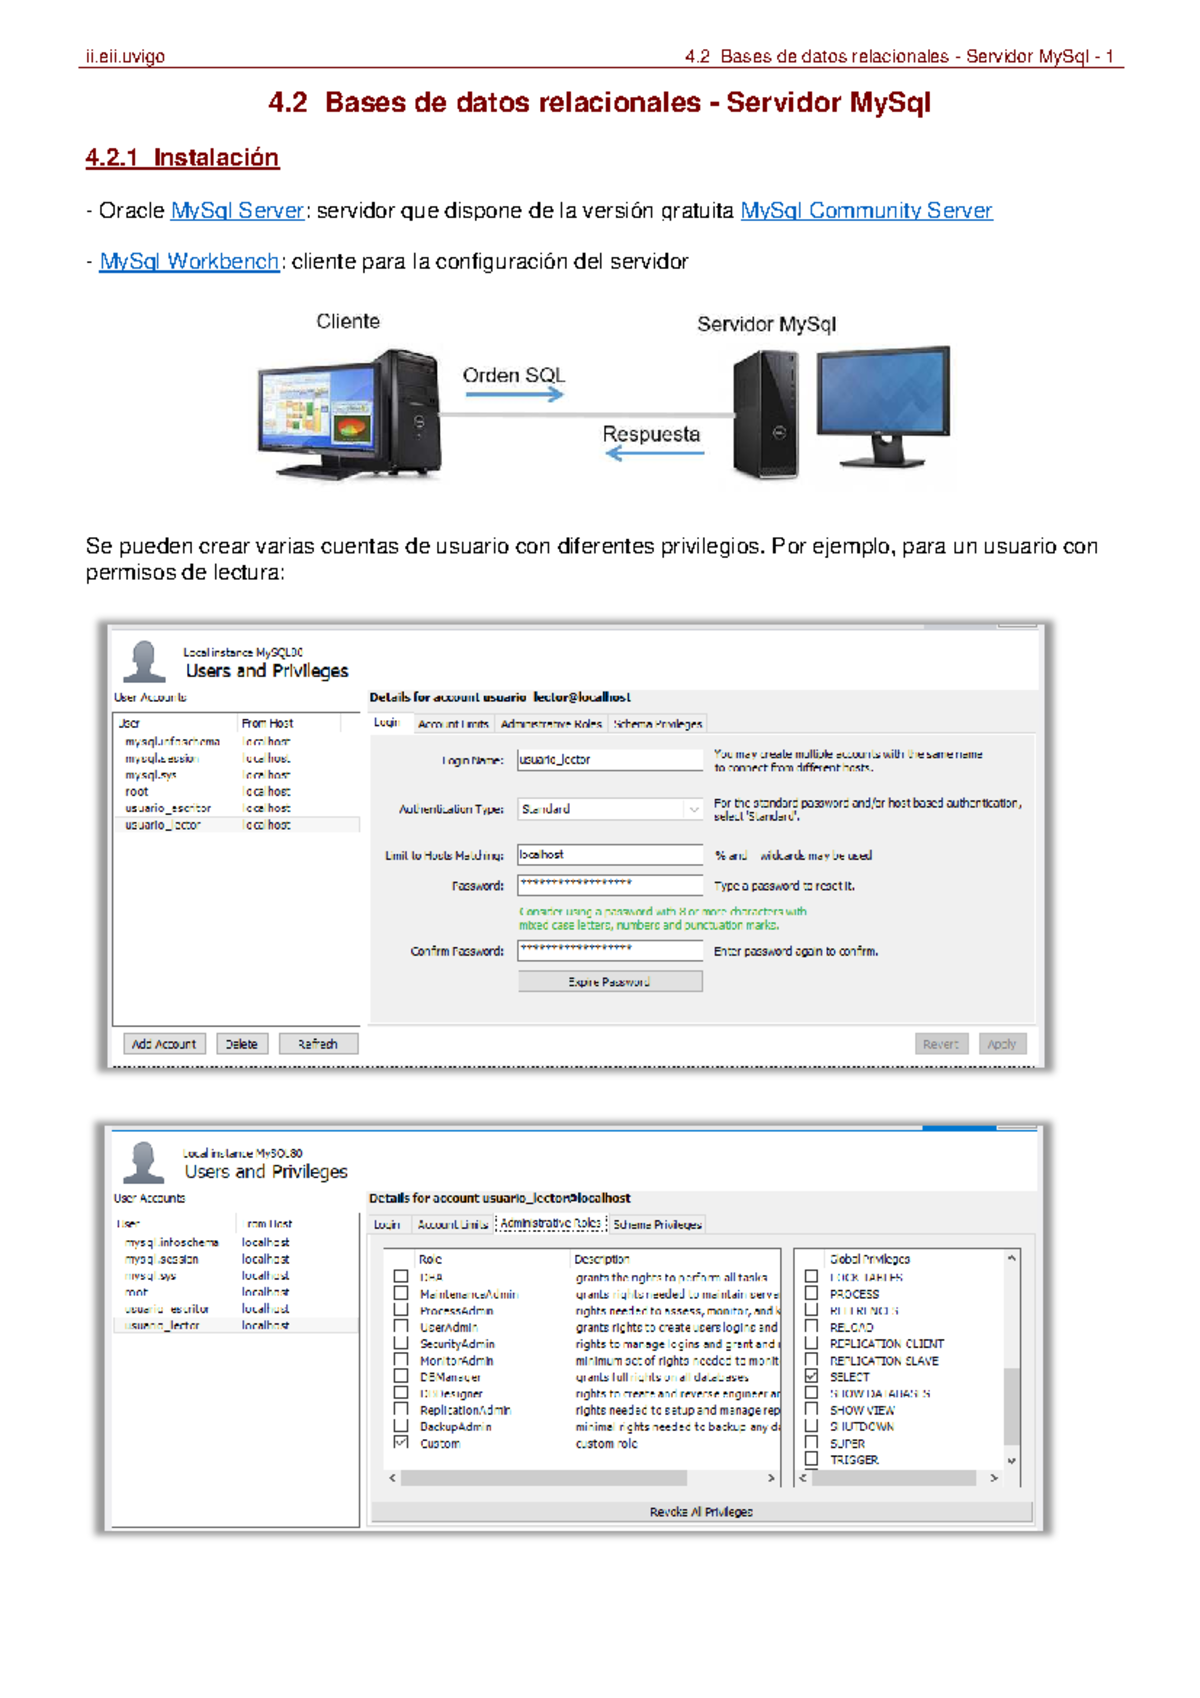This screenshot has width=1200, height=1698.
Task: Open the Authentication Type Standard dropdown
Action: point(610,809)
